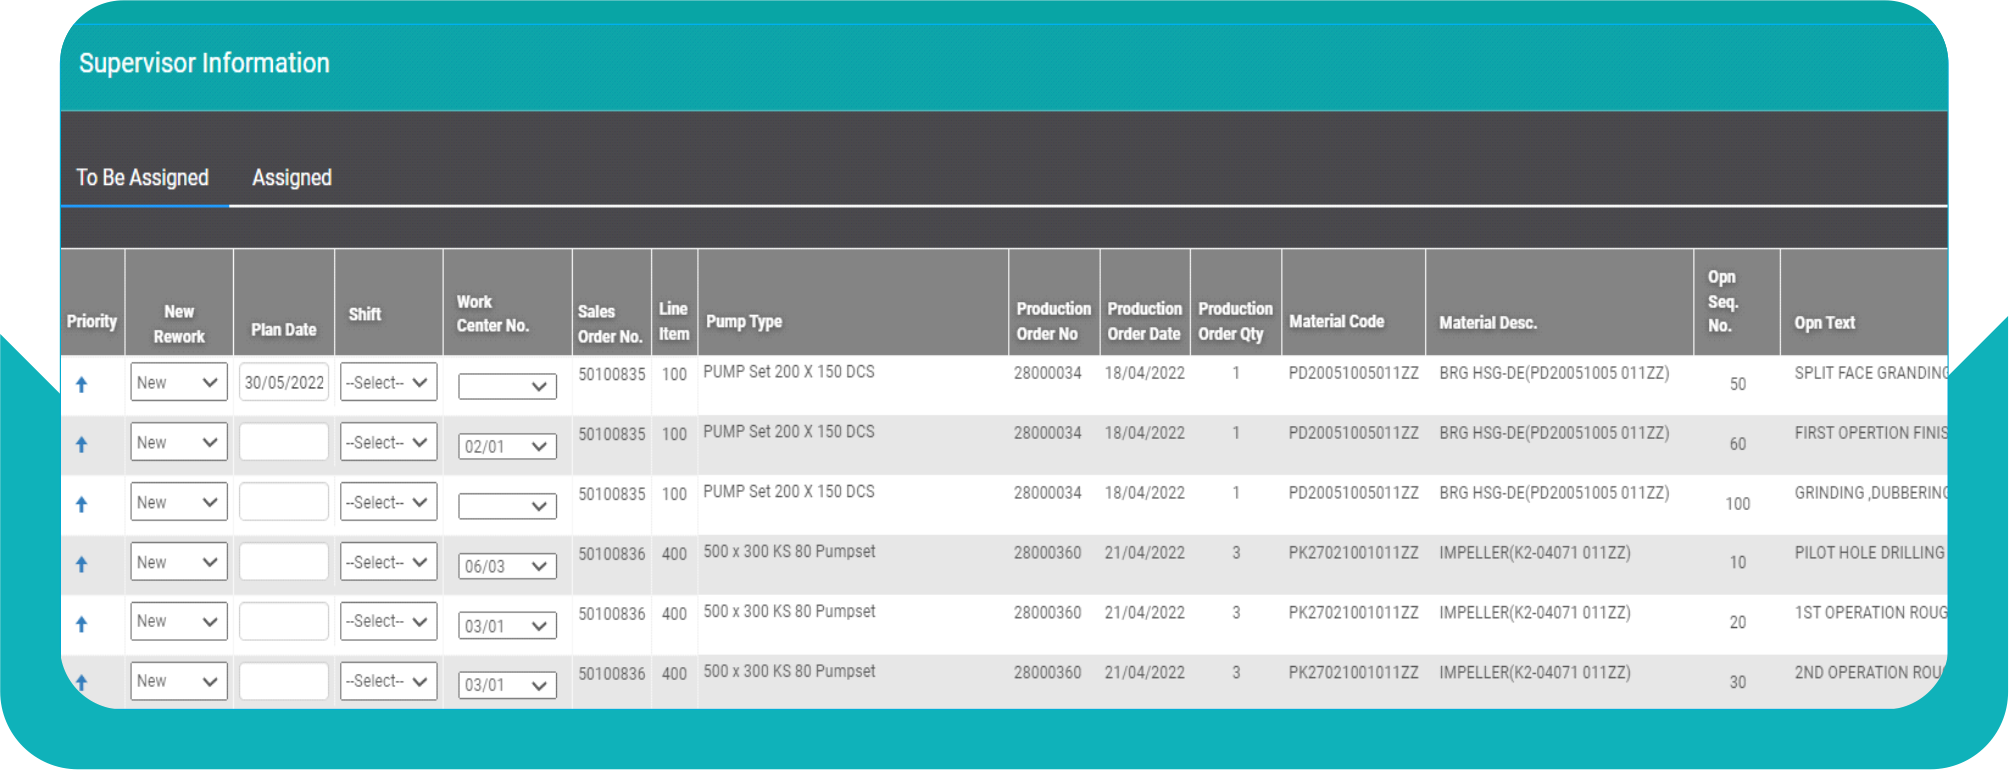This screenshot has height=770, width=2009.
Task: Click empty Plan Date field in Opn Seq 60 row
Action: click(x=284, y=442)
